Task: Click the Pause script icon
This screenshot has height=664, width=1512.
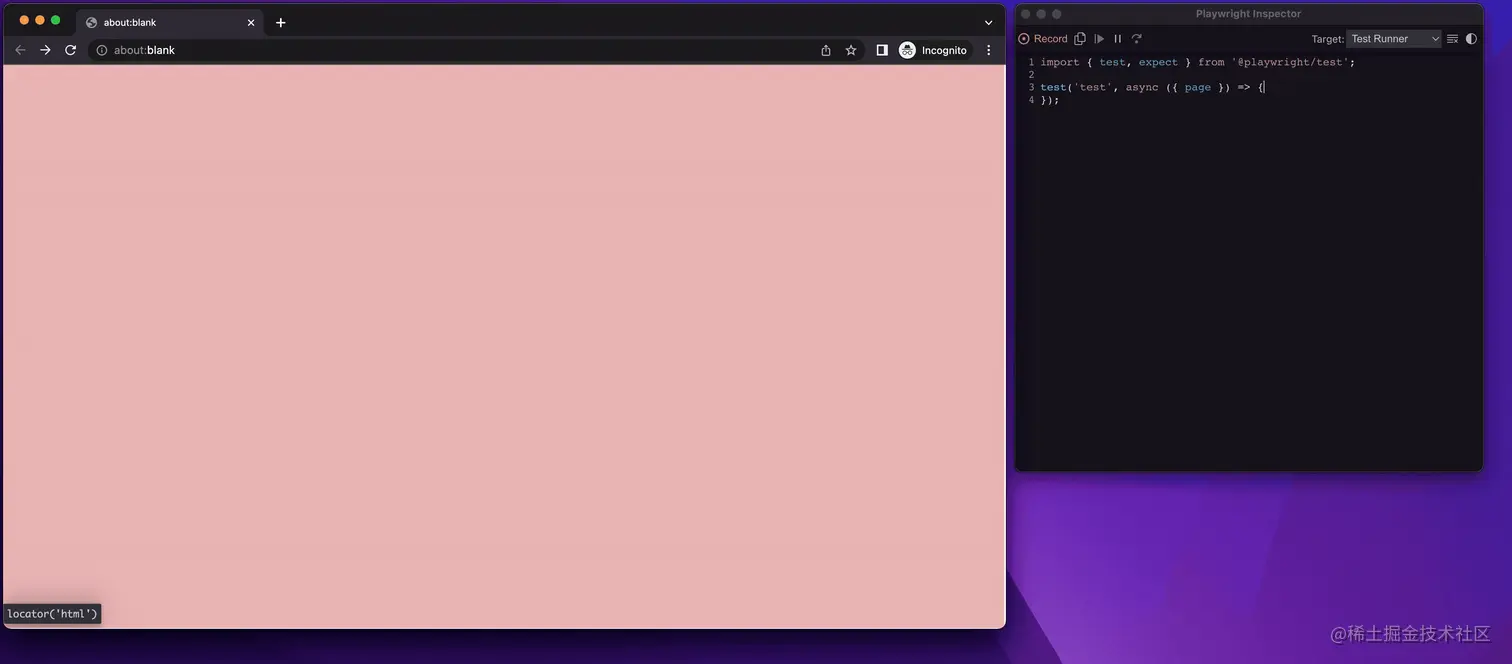Action: [x=1117, y=38]
